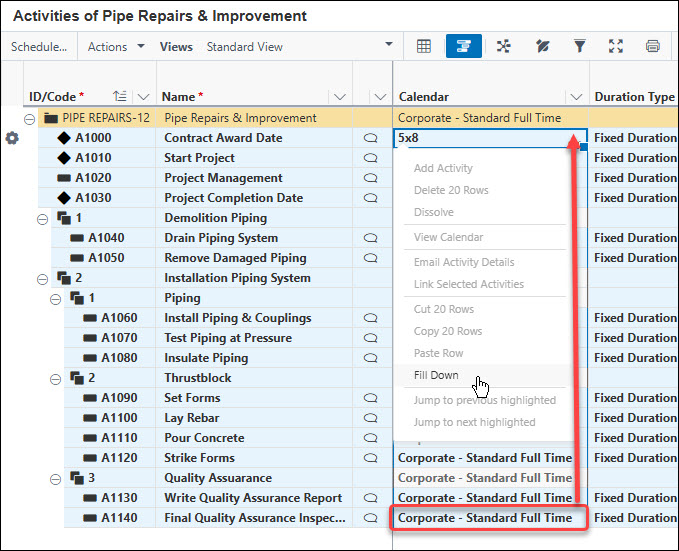Click the ID/Code sort order icon
This screenshot has height=551, width=679.
tap(120, 97)
